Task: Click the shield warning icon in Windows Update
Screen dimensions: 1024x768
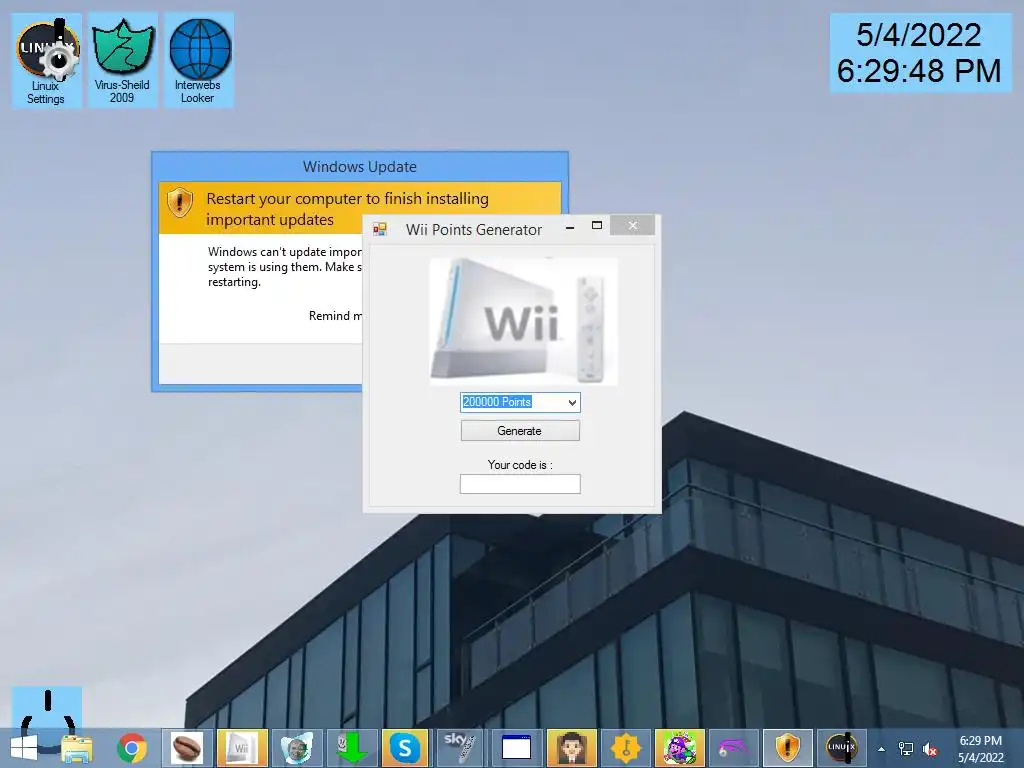Action: click(180, 202)
